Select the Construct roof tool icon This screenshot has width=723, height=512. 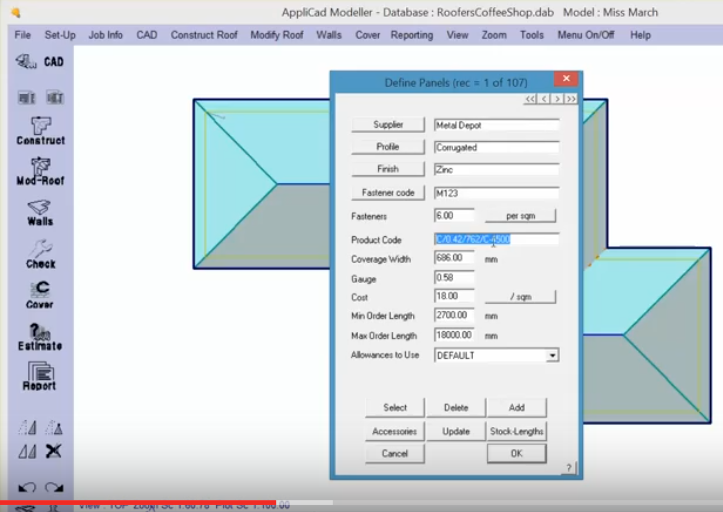pos(40,129)
